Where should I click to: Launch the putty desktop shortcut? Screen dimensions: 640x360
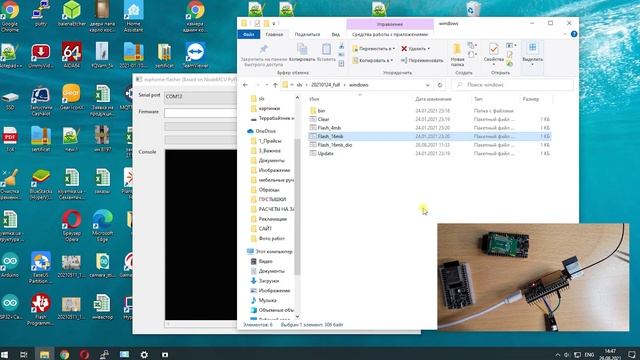[x=40, y=15]
